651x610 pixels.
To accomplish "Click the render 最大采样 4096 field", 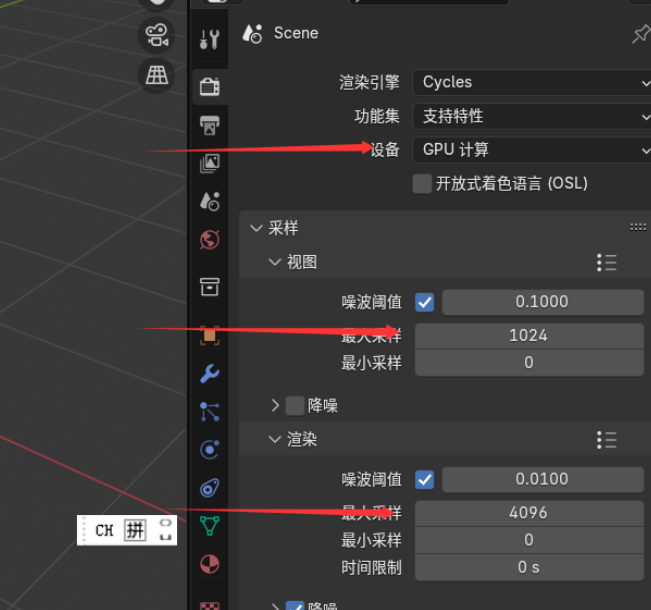I will [529, 513].
